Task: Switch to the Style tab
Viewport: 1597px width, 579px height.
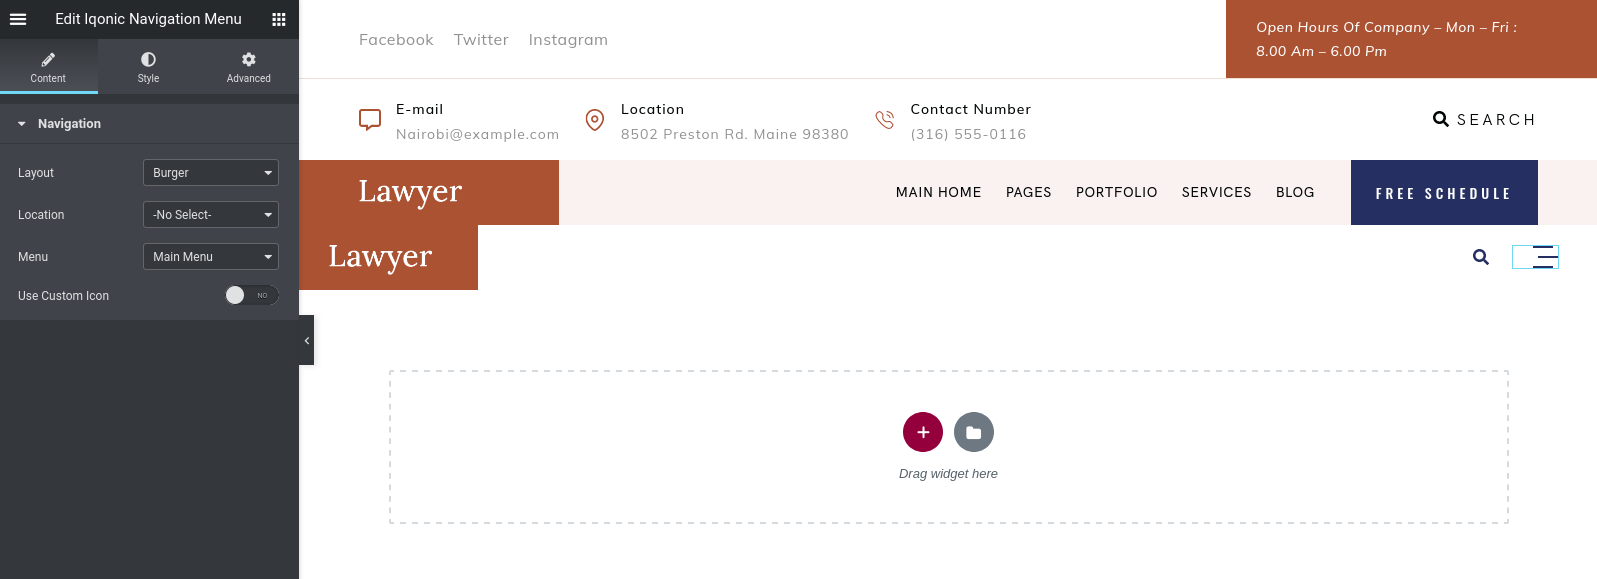Action: [x=148, y=67]
